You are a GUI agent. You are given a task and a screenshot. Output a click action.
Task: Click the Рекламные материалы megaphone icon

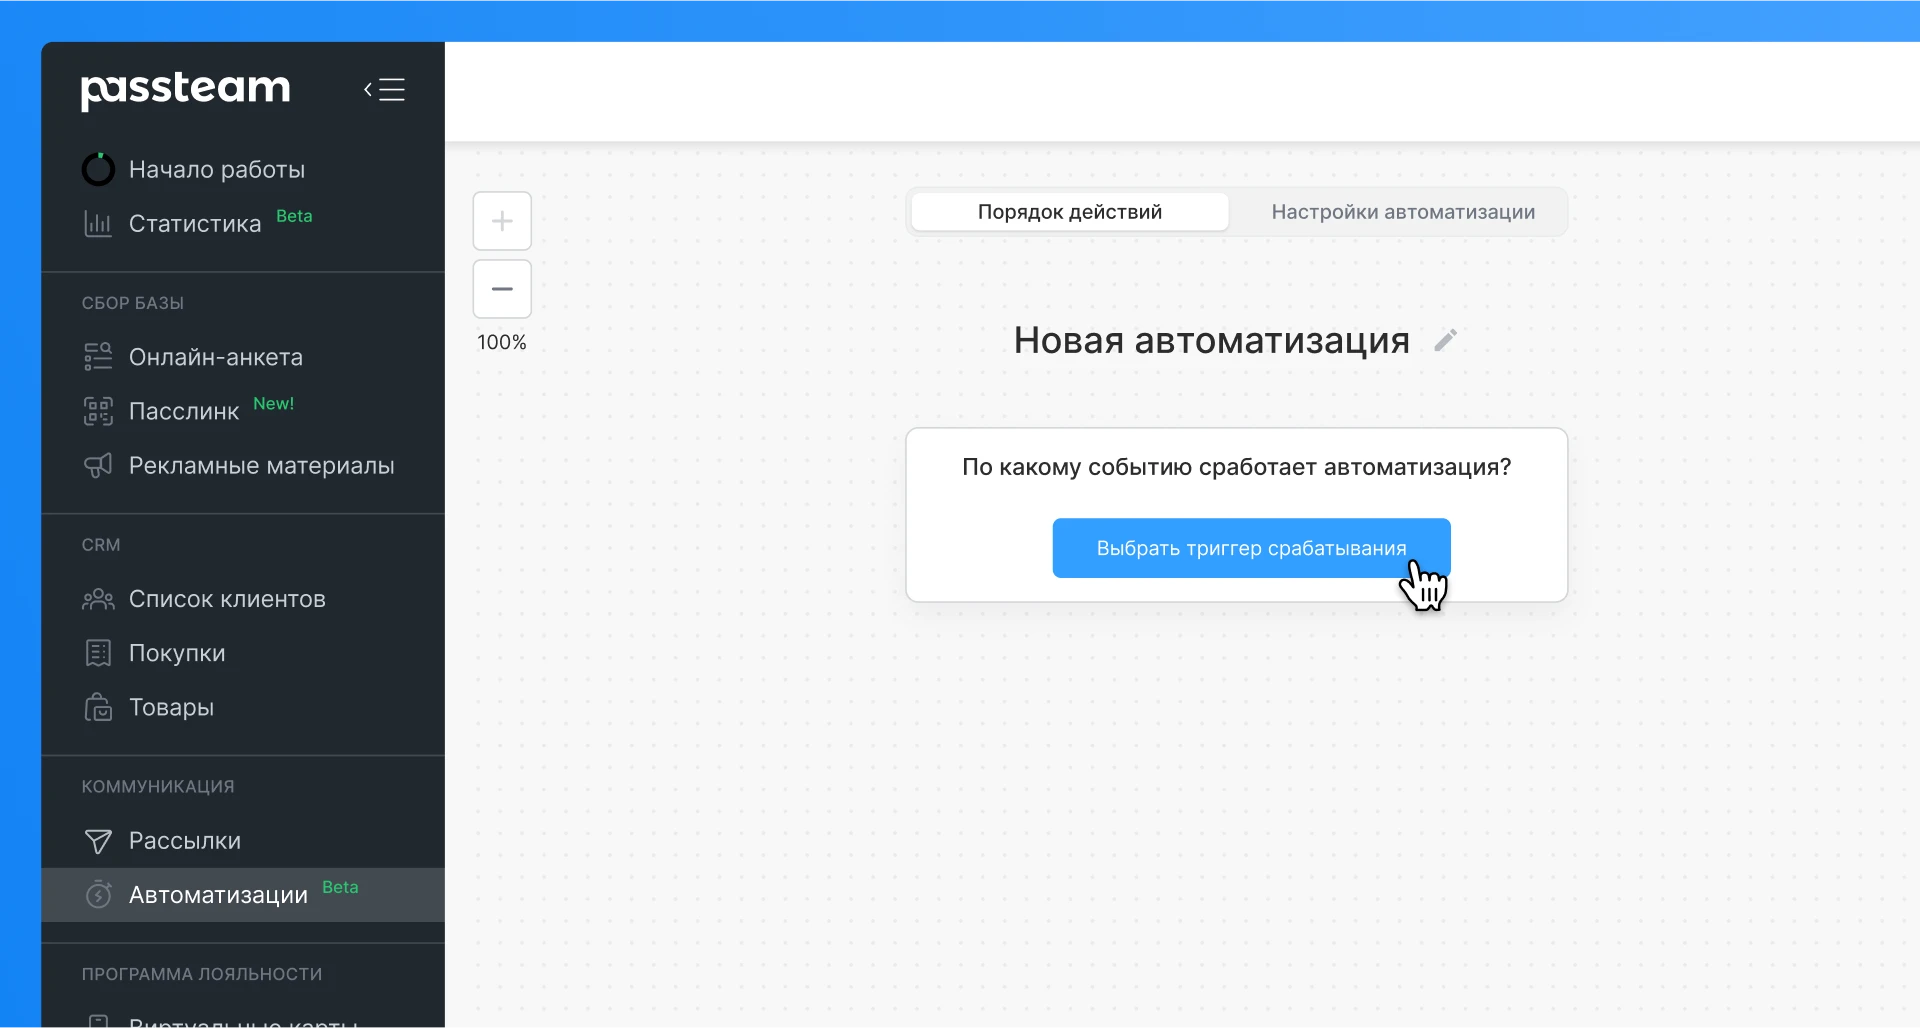(x=98, y=465)
